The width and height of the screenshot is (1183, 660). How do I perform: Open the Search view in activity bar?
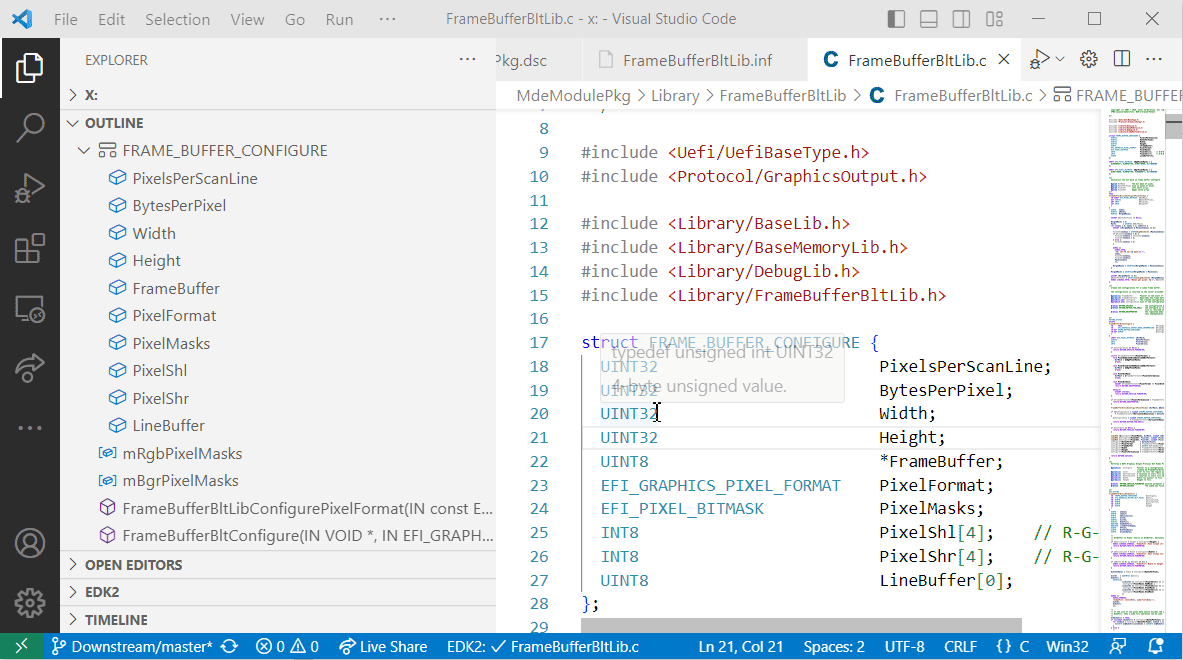(x=29, y=127)
